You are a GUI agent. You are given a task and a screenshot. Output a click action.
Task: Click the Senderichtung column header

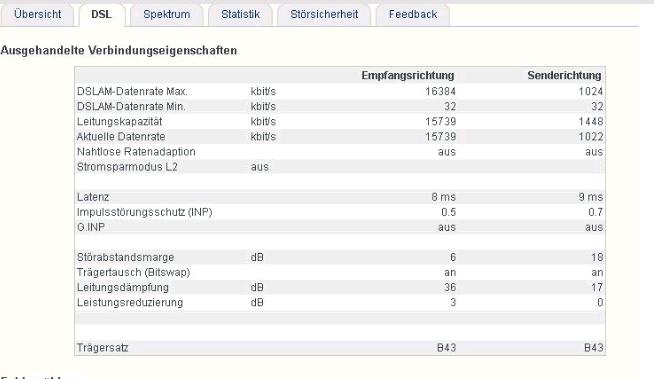coord(564,75)
